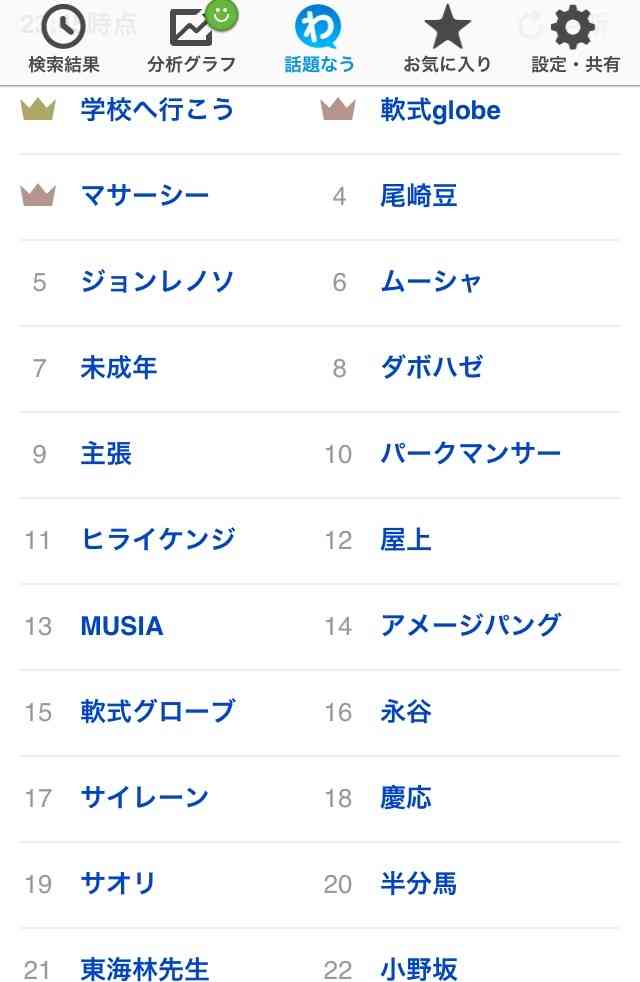Select the 軟式グローブ link at rank 15
640x982 pixels.
tap(155, 712)
